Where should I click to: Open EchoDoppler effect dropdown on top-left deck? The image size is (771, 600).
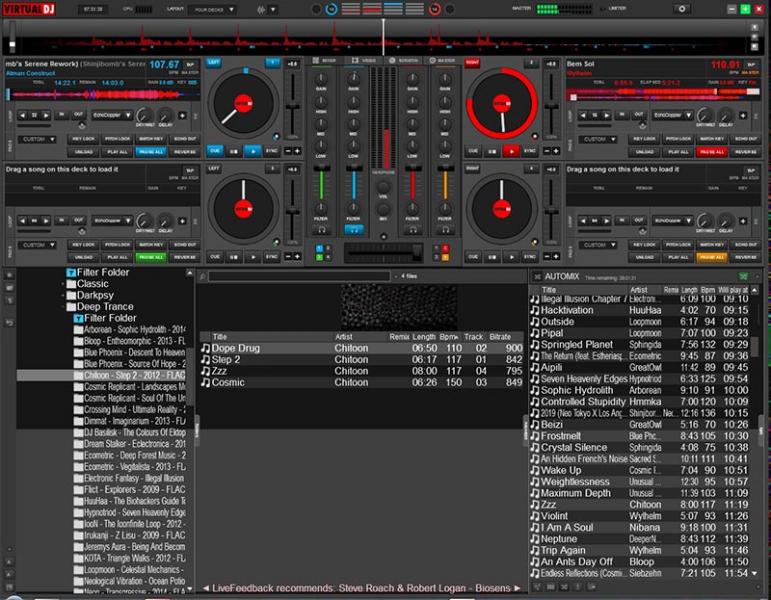click(112, 115)
